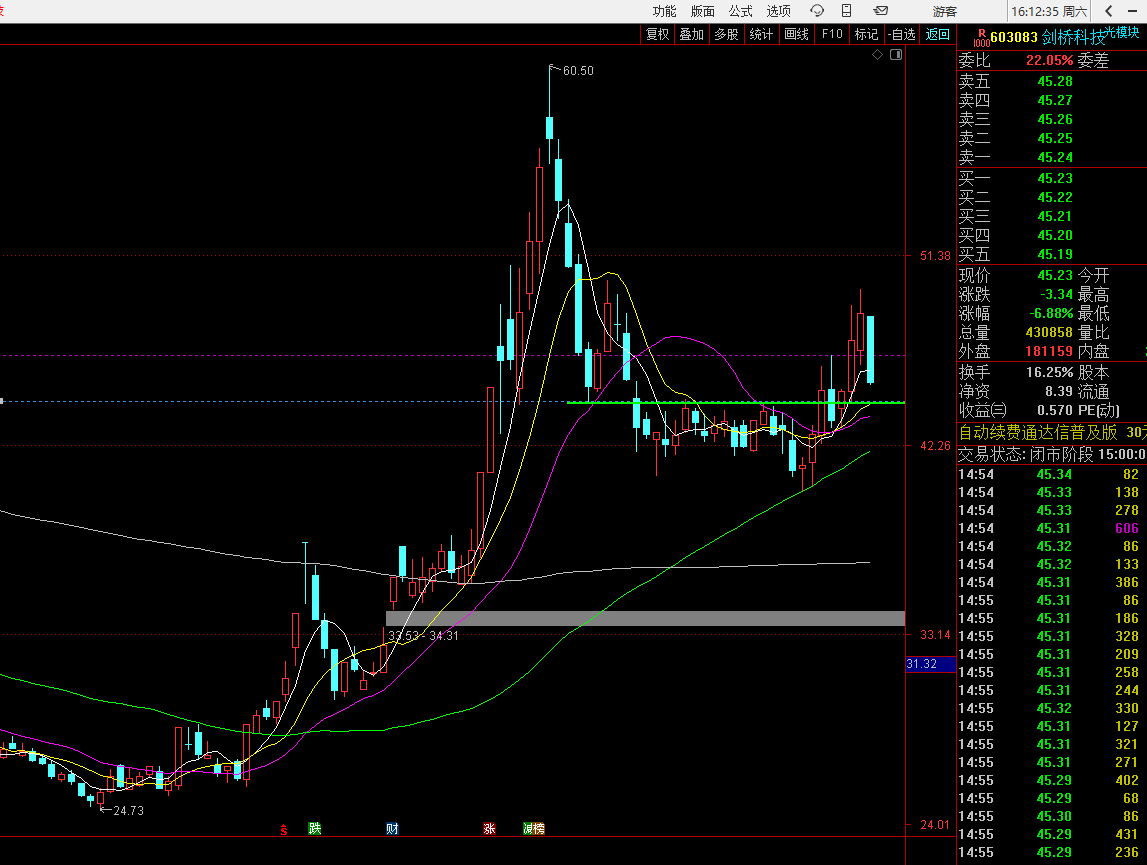Click the customer service headset icon

pos(817,10)
